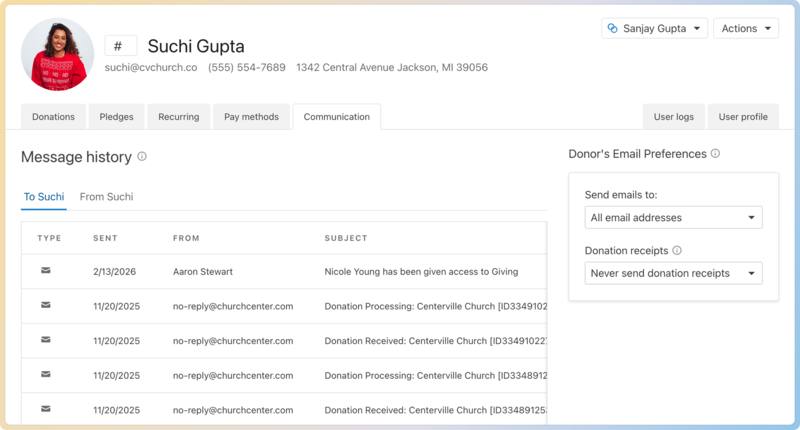Viewport: 800px width, 430px height.
Task: Click the envelope icon in the 2/13/2026 row
Action: tap(46, 270)
